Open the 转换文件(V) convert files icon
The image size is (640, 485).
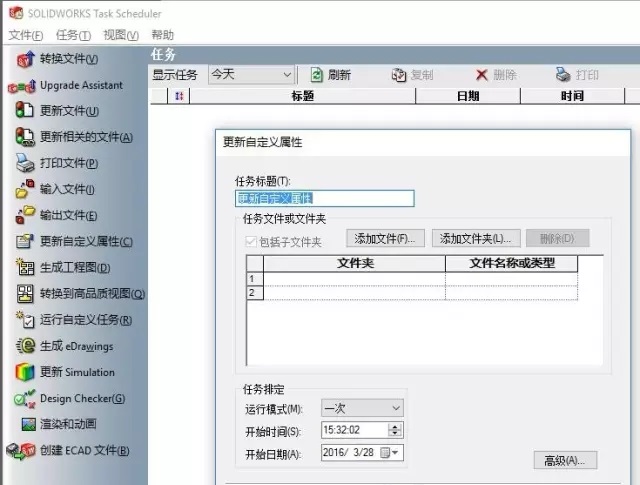[x=26, y=59]
